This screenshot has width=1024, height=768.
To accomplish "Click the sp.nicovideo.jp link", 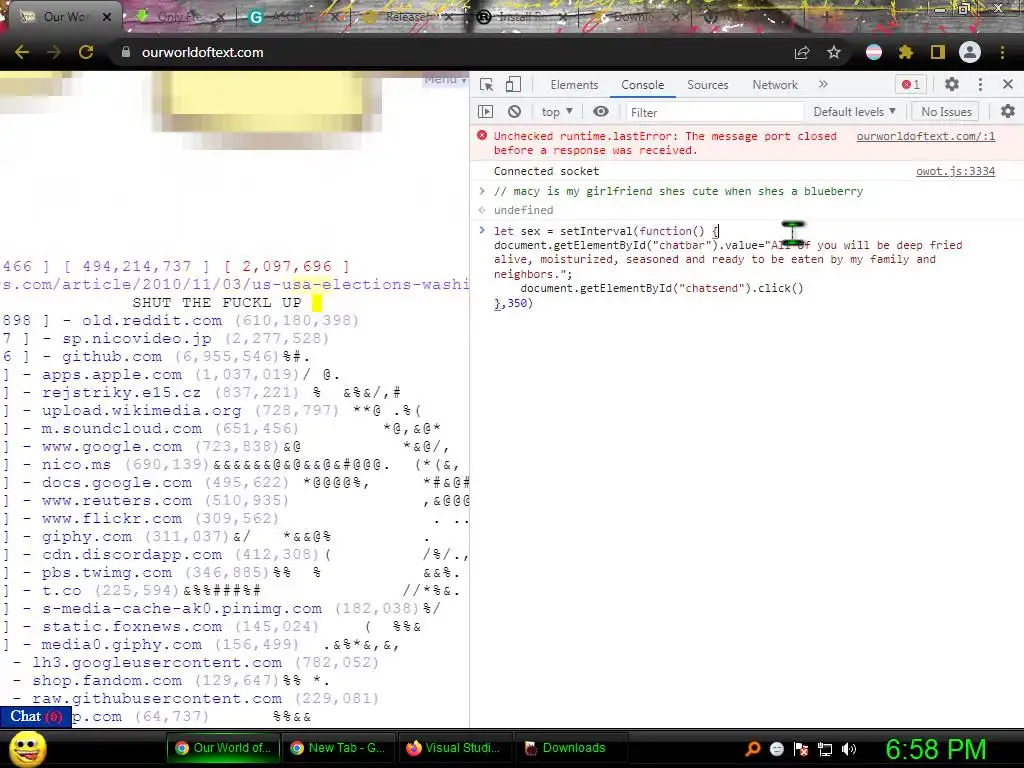I will (x=136, y=338).
